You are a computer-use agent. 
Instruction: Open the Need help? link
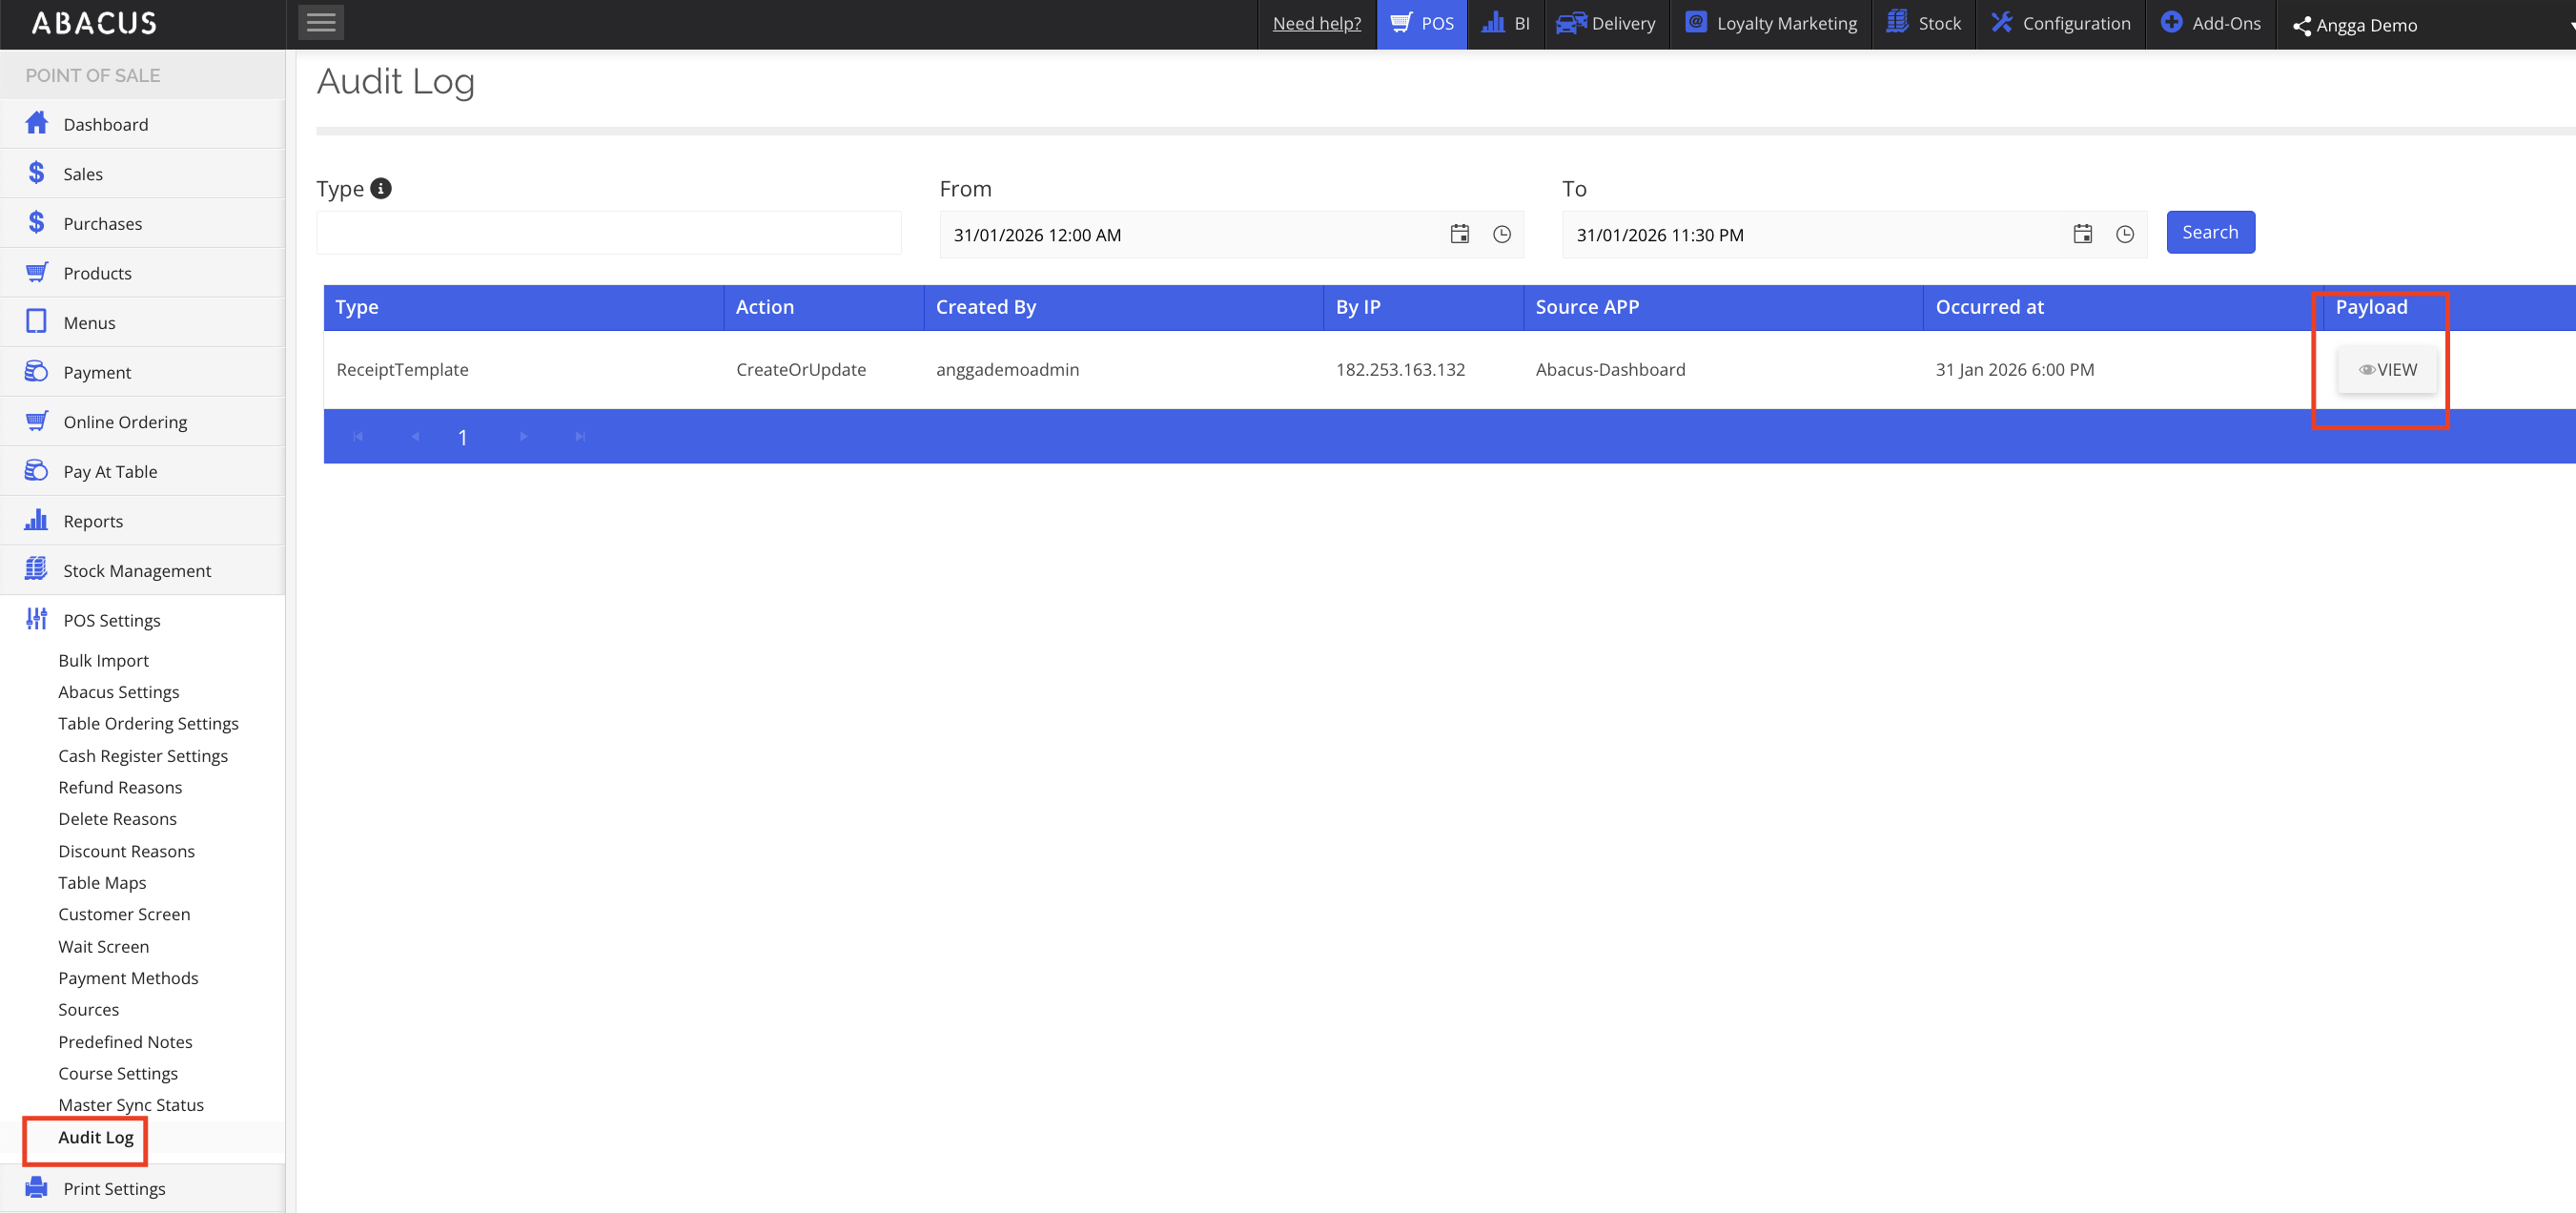point(1316,23)
